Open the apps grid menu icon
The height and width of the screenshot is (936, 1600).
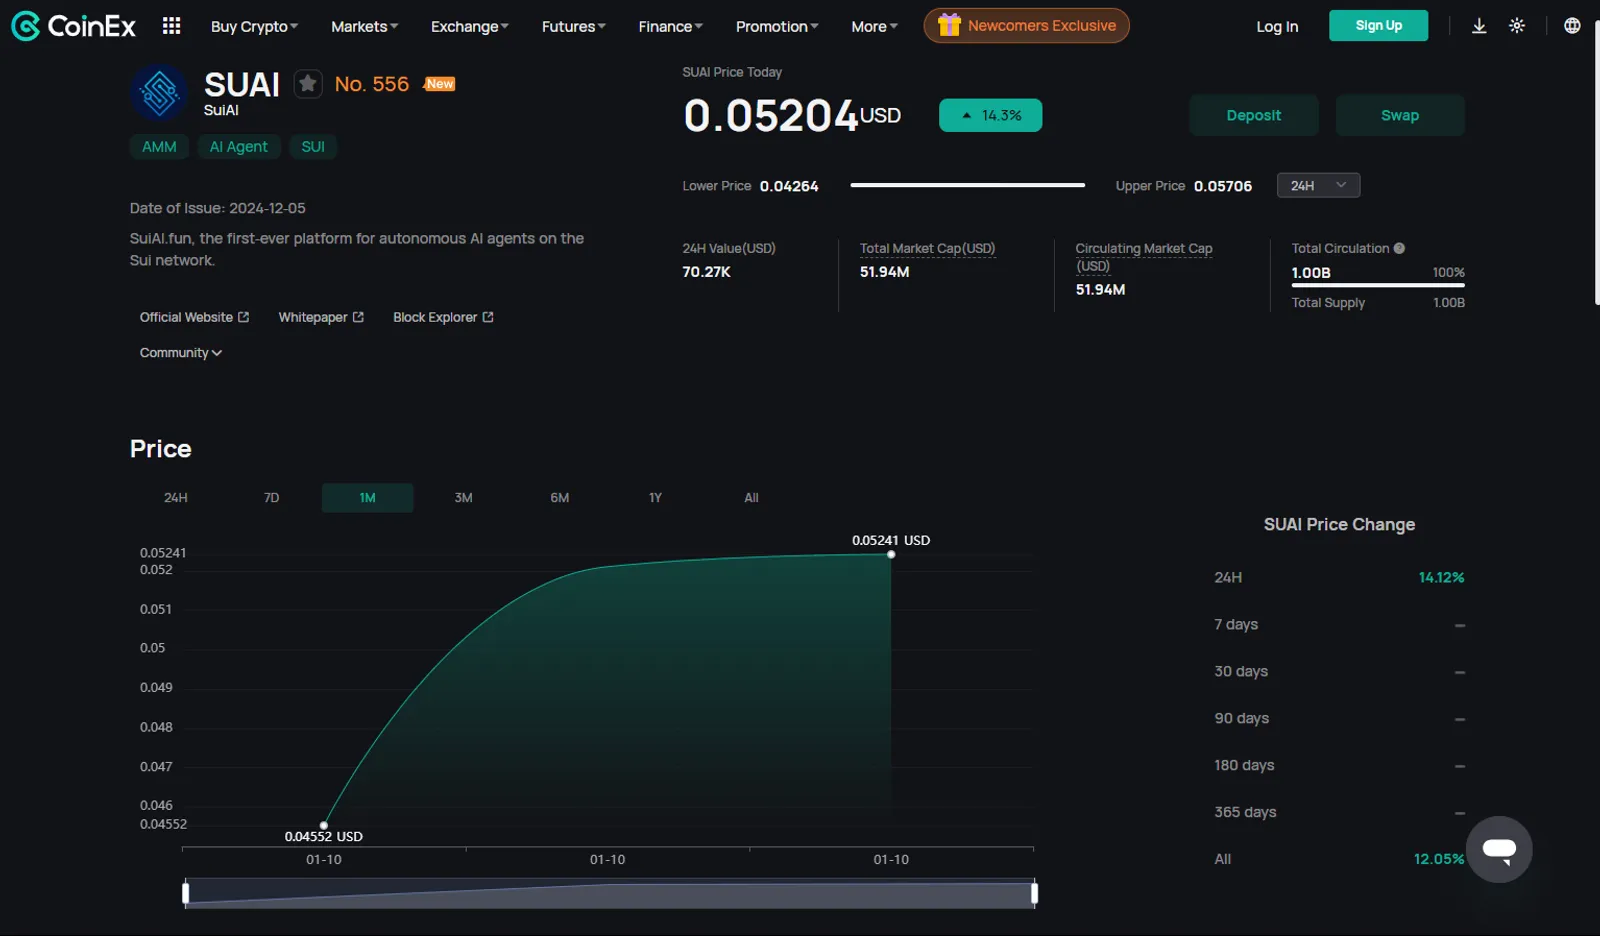pyautogui.click(x=171, y=26)
